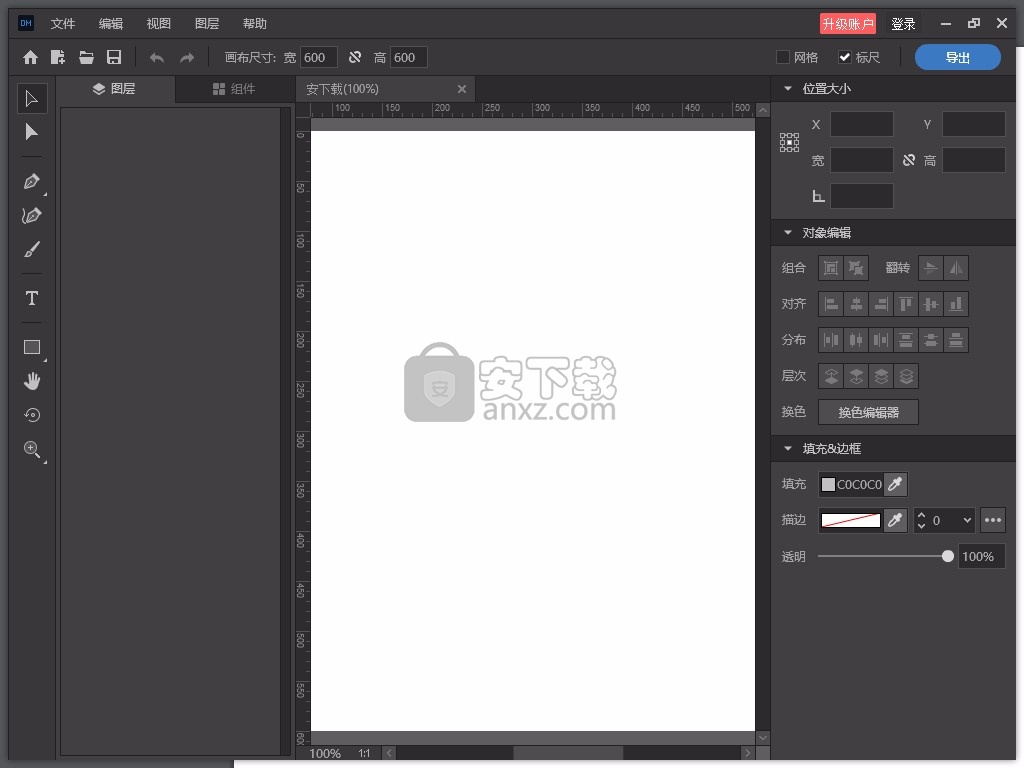1024x768 pixels.
Task: Open the 视图 menu
Action: coord(159,24)
